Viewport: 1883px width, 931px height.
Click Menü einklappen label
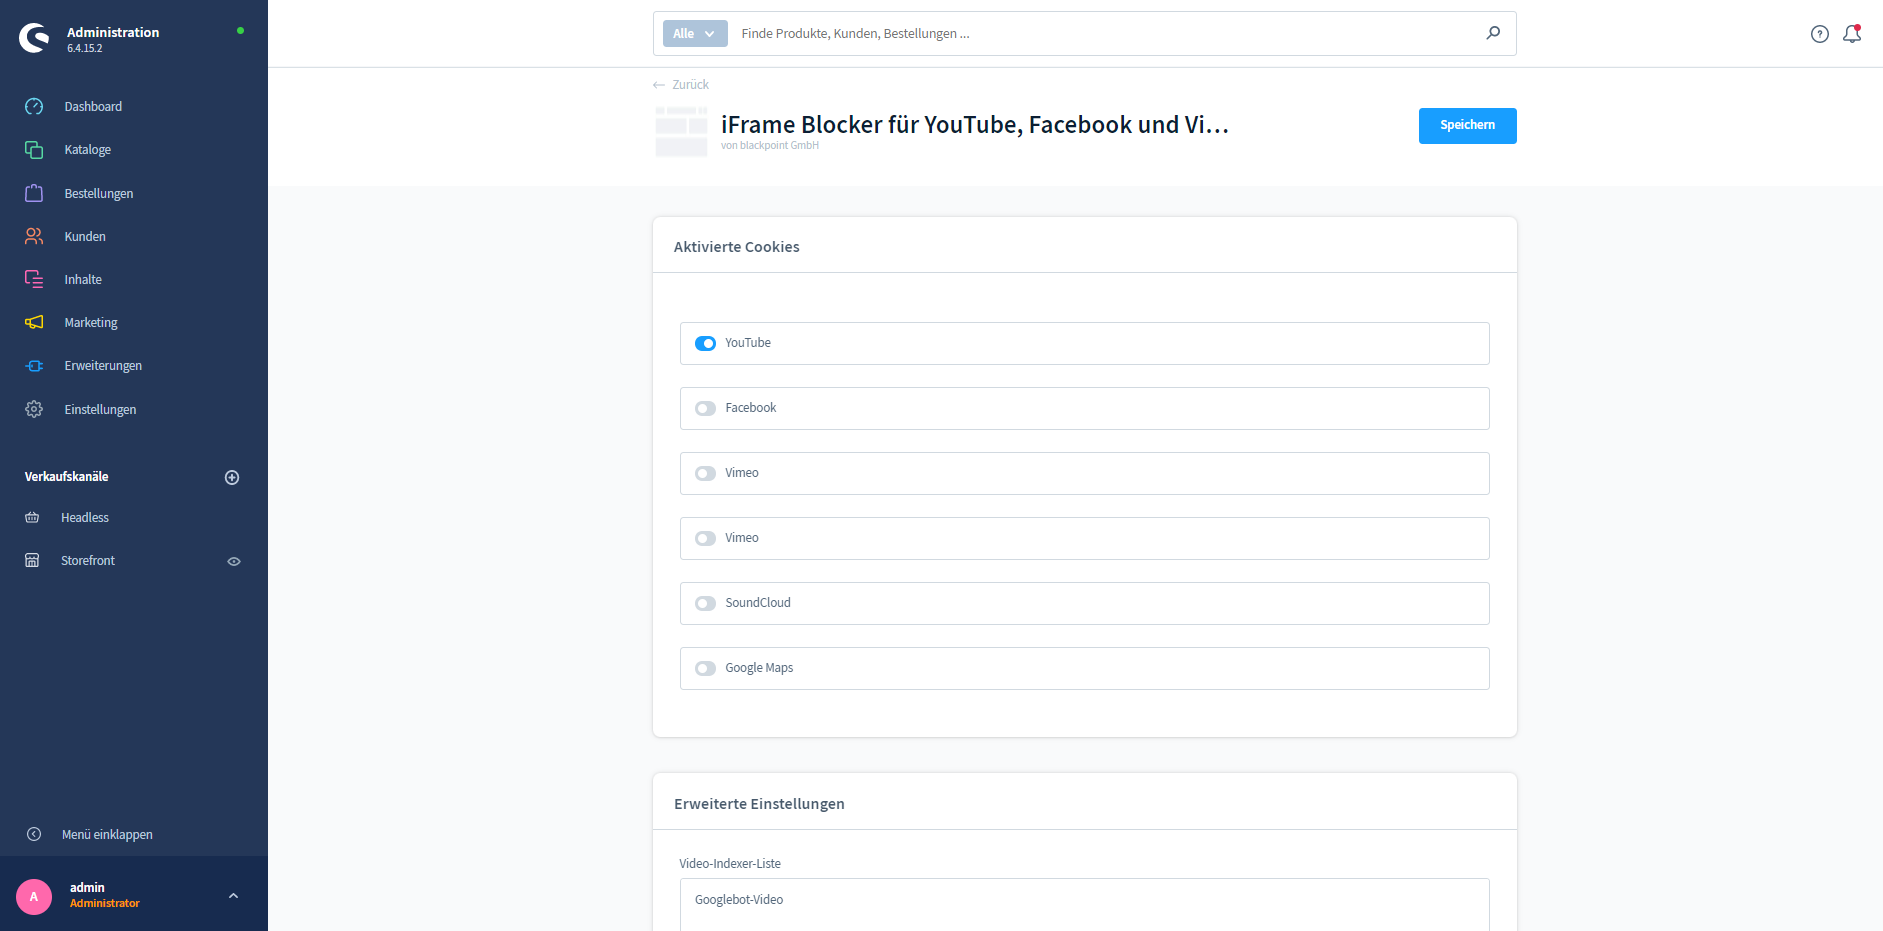point(107,834)
